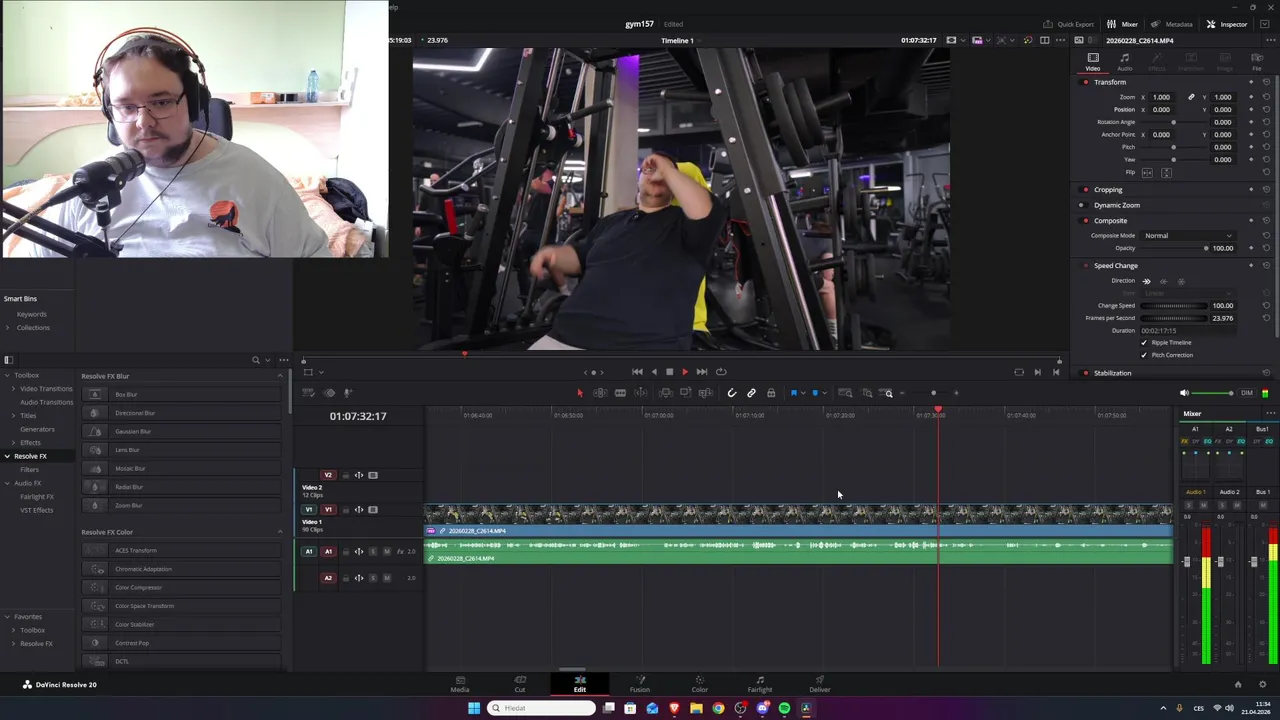Select the arrow Selection Mode tool
1280x720 pixels.
click(579, 393)
